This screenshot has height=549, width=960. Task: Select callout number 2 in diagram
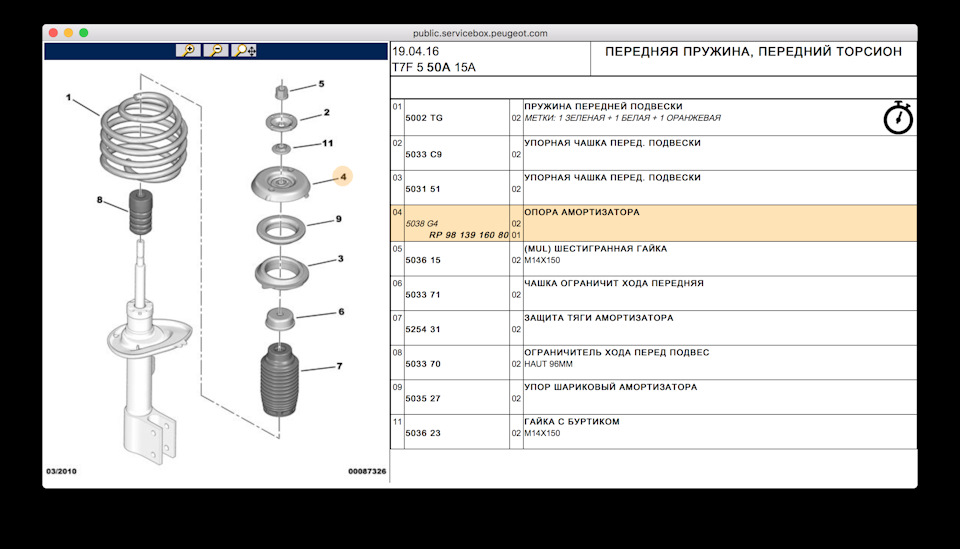pos(327,113)
